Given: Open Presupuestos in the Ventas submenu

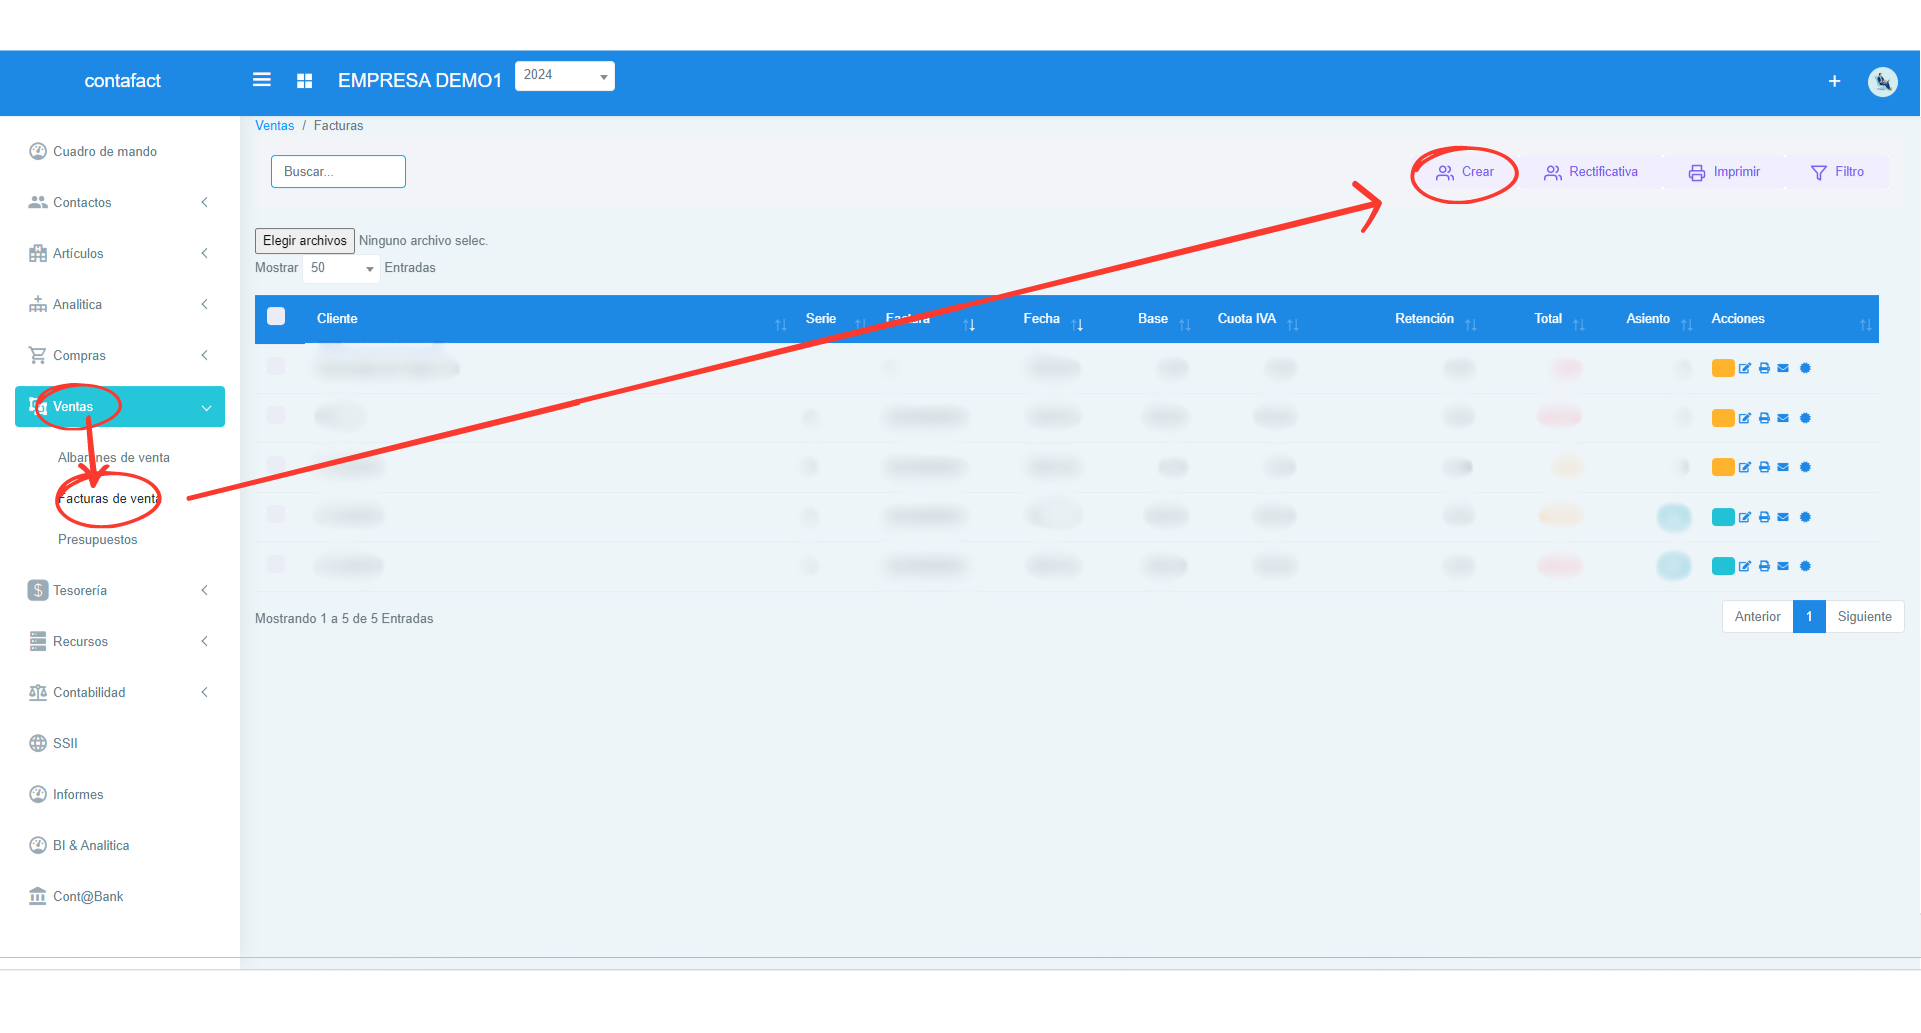Looking at the screenshot, I should click(x=98, y=540).
